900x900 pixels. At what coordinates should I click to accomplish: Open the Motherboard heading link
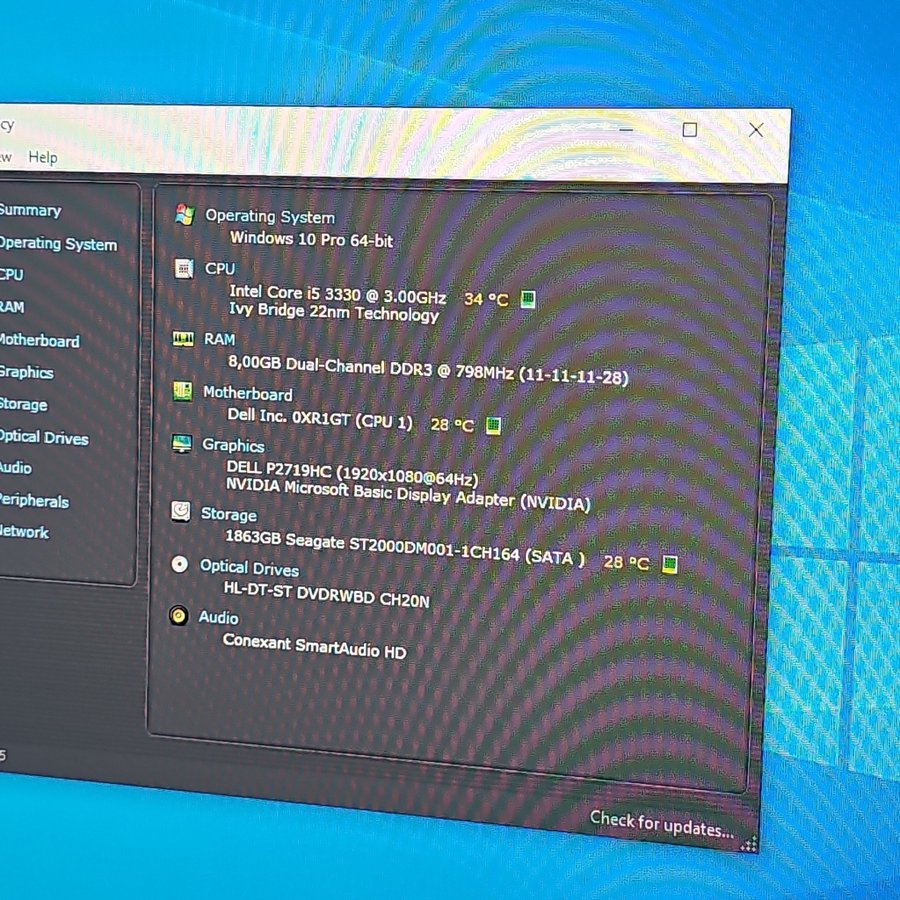click(x=247, y=393)
